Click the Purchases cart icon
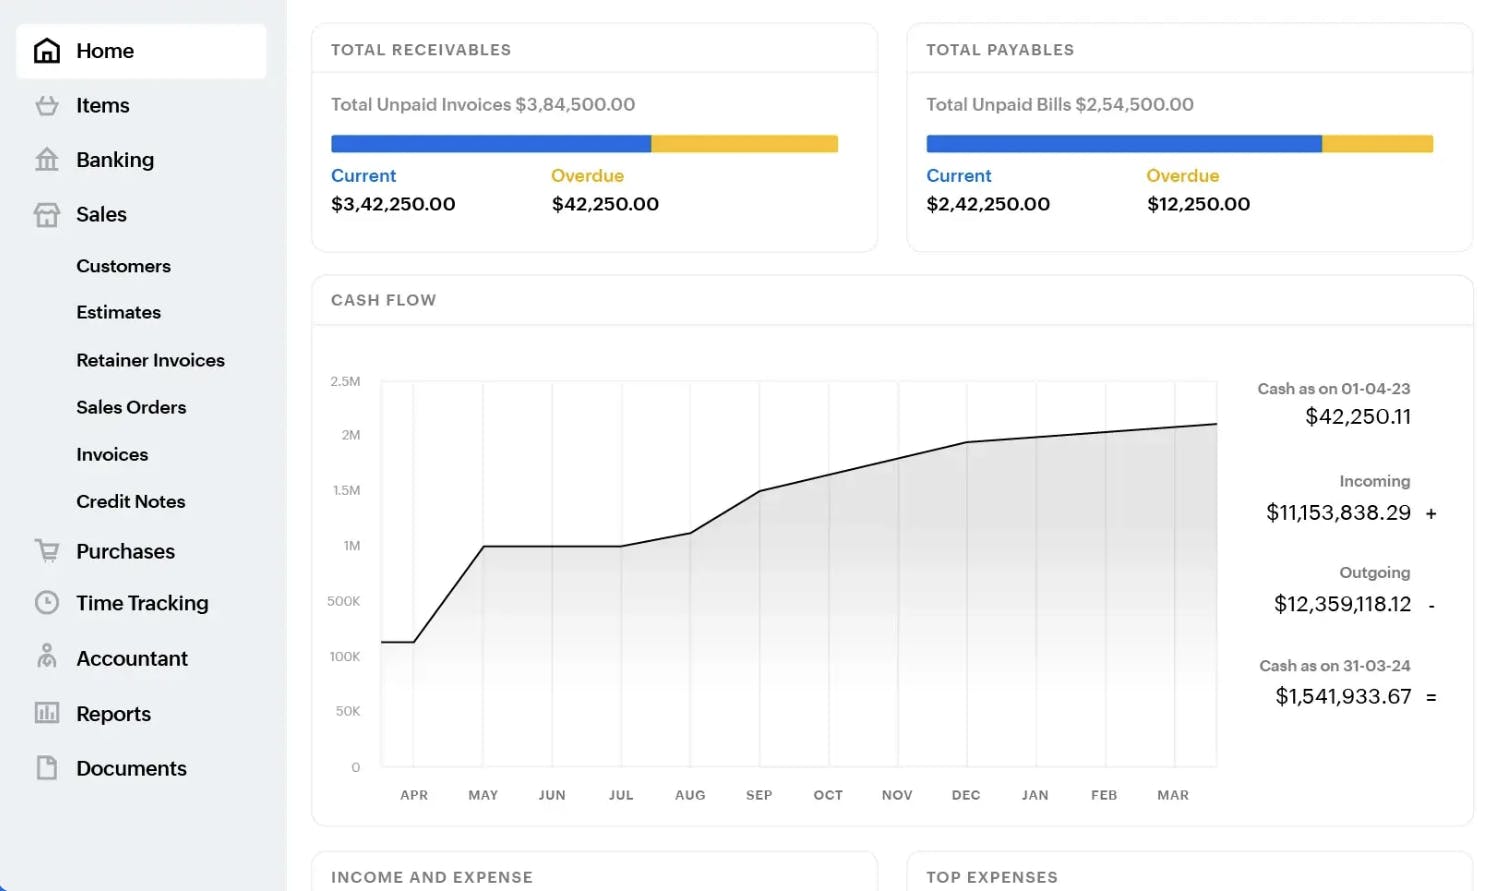The image size is (1485, 891). (x=47, y=551)
